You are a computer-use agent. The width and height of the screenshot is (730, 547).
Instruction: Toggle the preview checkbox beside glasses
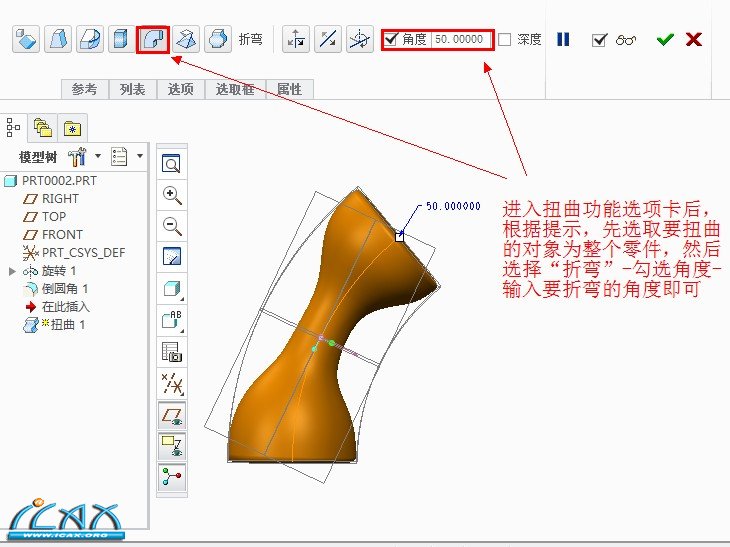click(599, 40)
